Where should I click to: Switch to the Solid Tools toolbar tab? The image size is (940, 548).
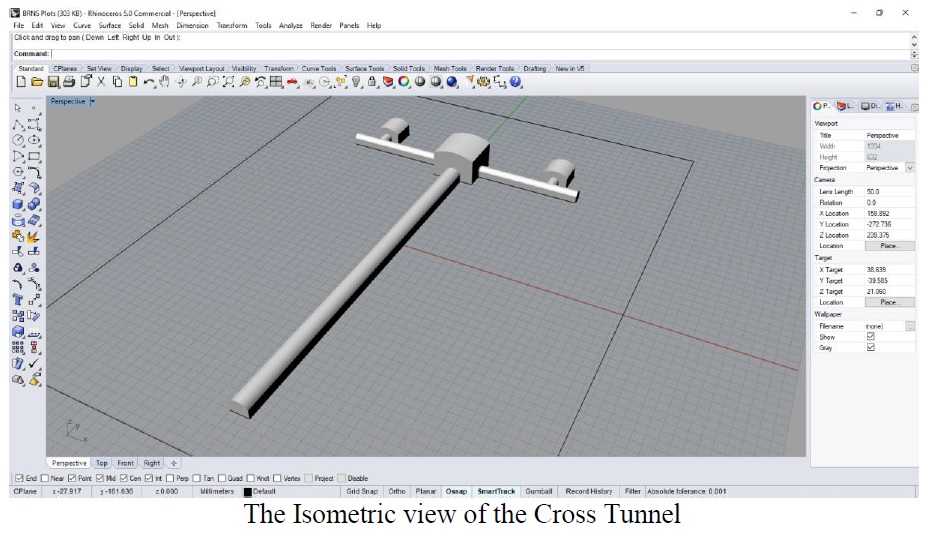tap(409, 68)
